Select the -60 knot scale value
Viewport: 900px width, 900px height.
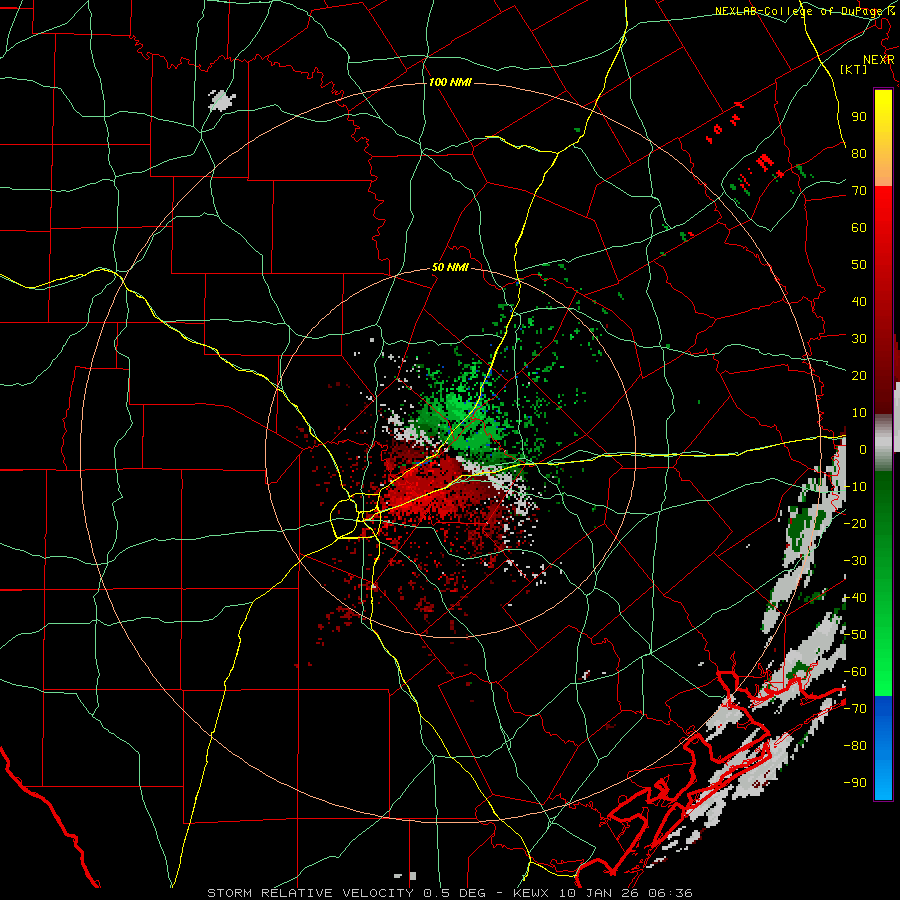(x=855, y=672)
